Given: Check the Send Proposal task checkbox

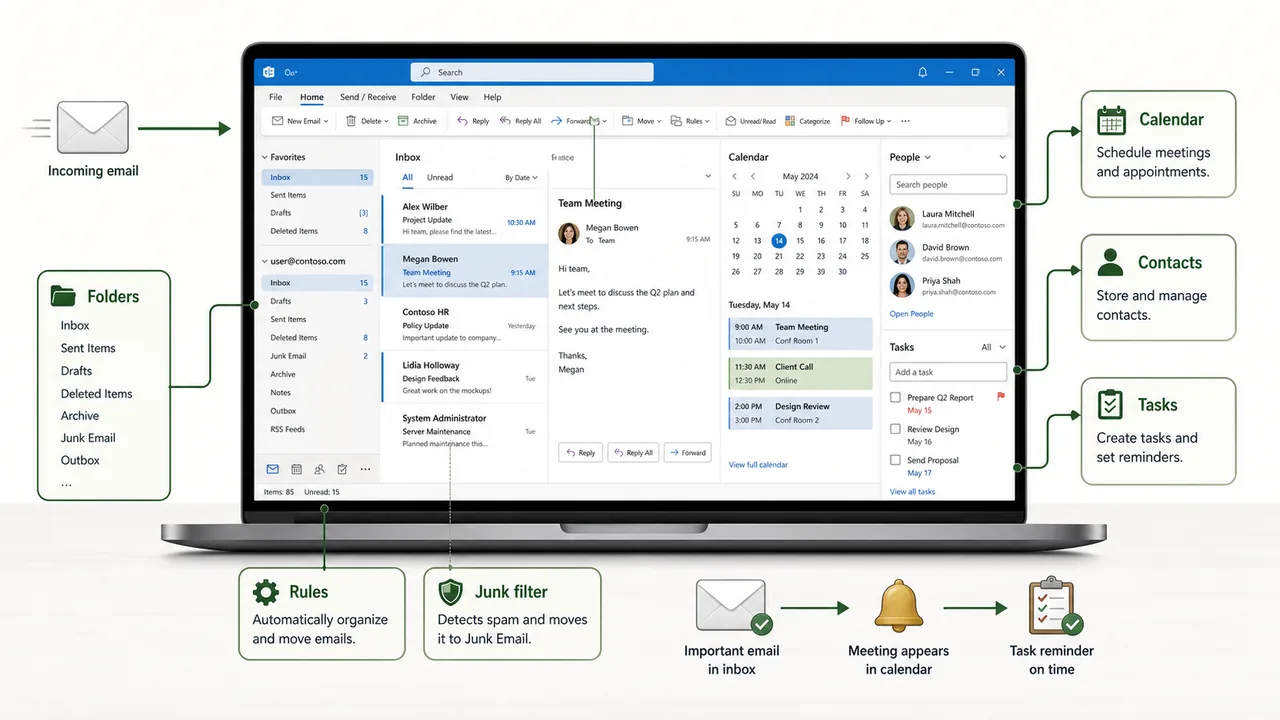Looking at the screenshot, I should tap(895, 460).
